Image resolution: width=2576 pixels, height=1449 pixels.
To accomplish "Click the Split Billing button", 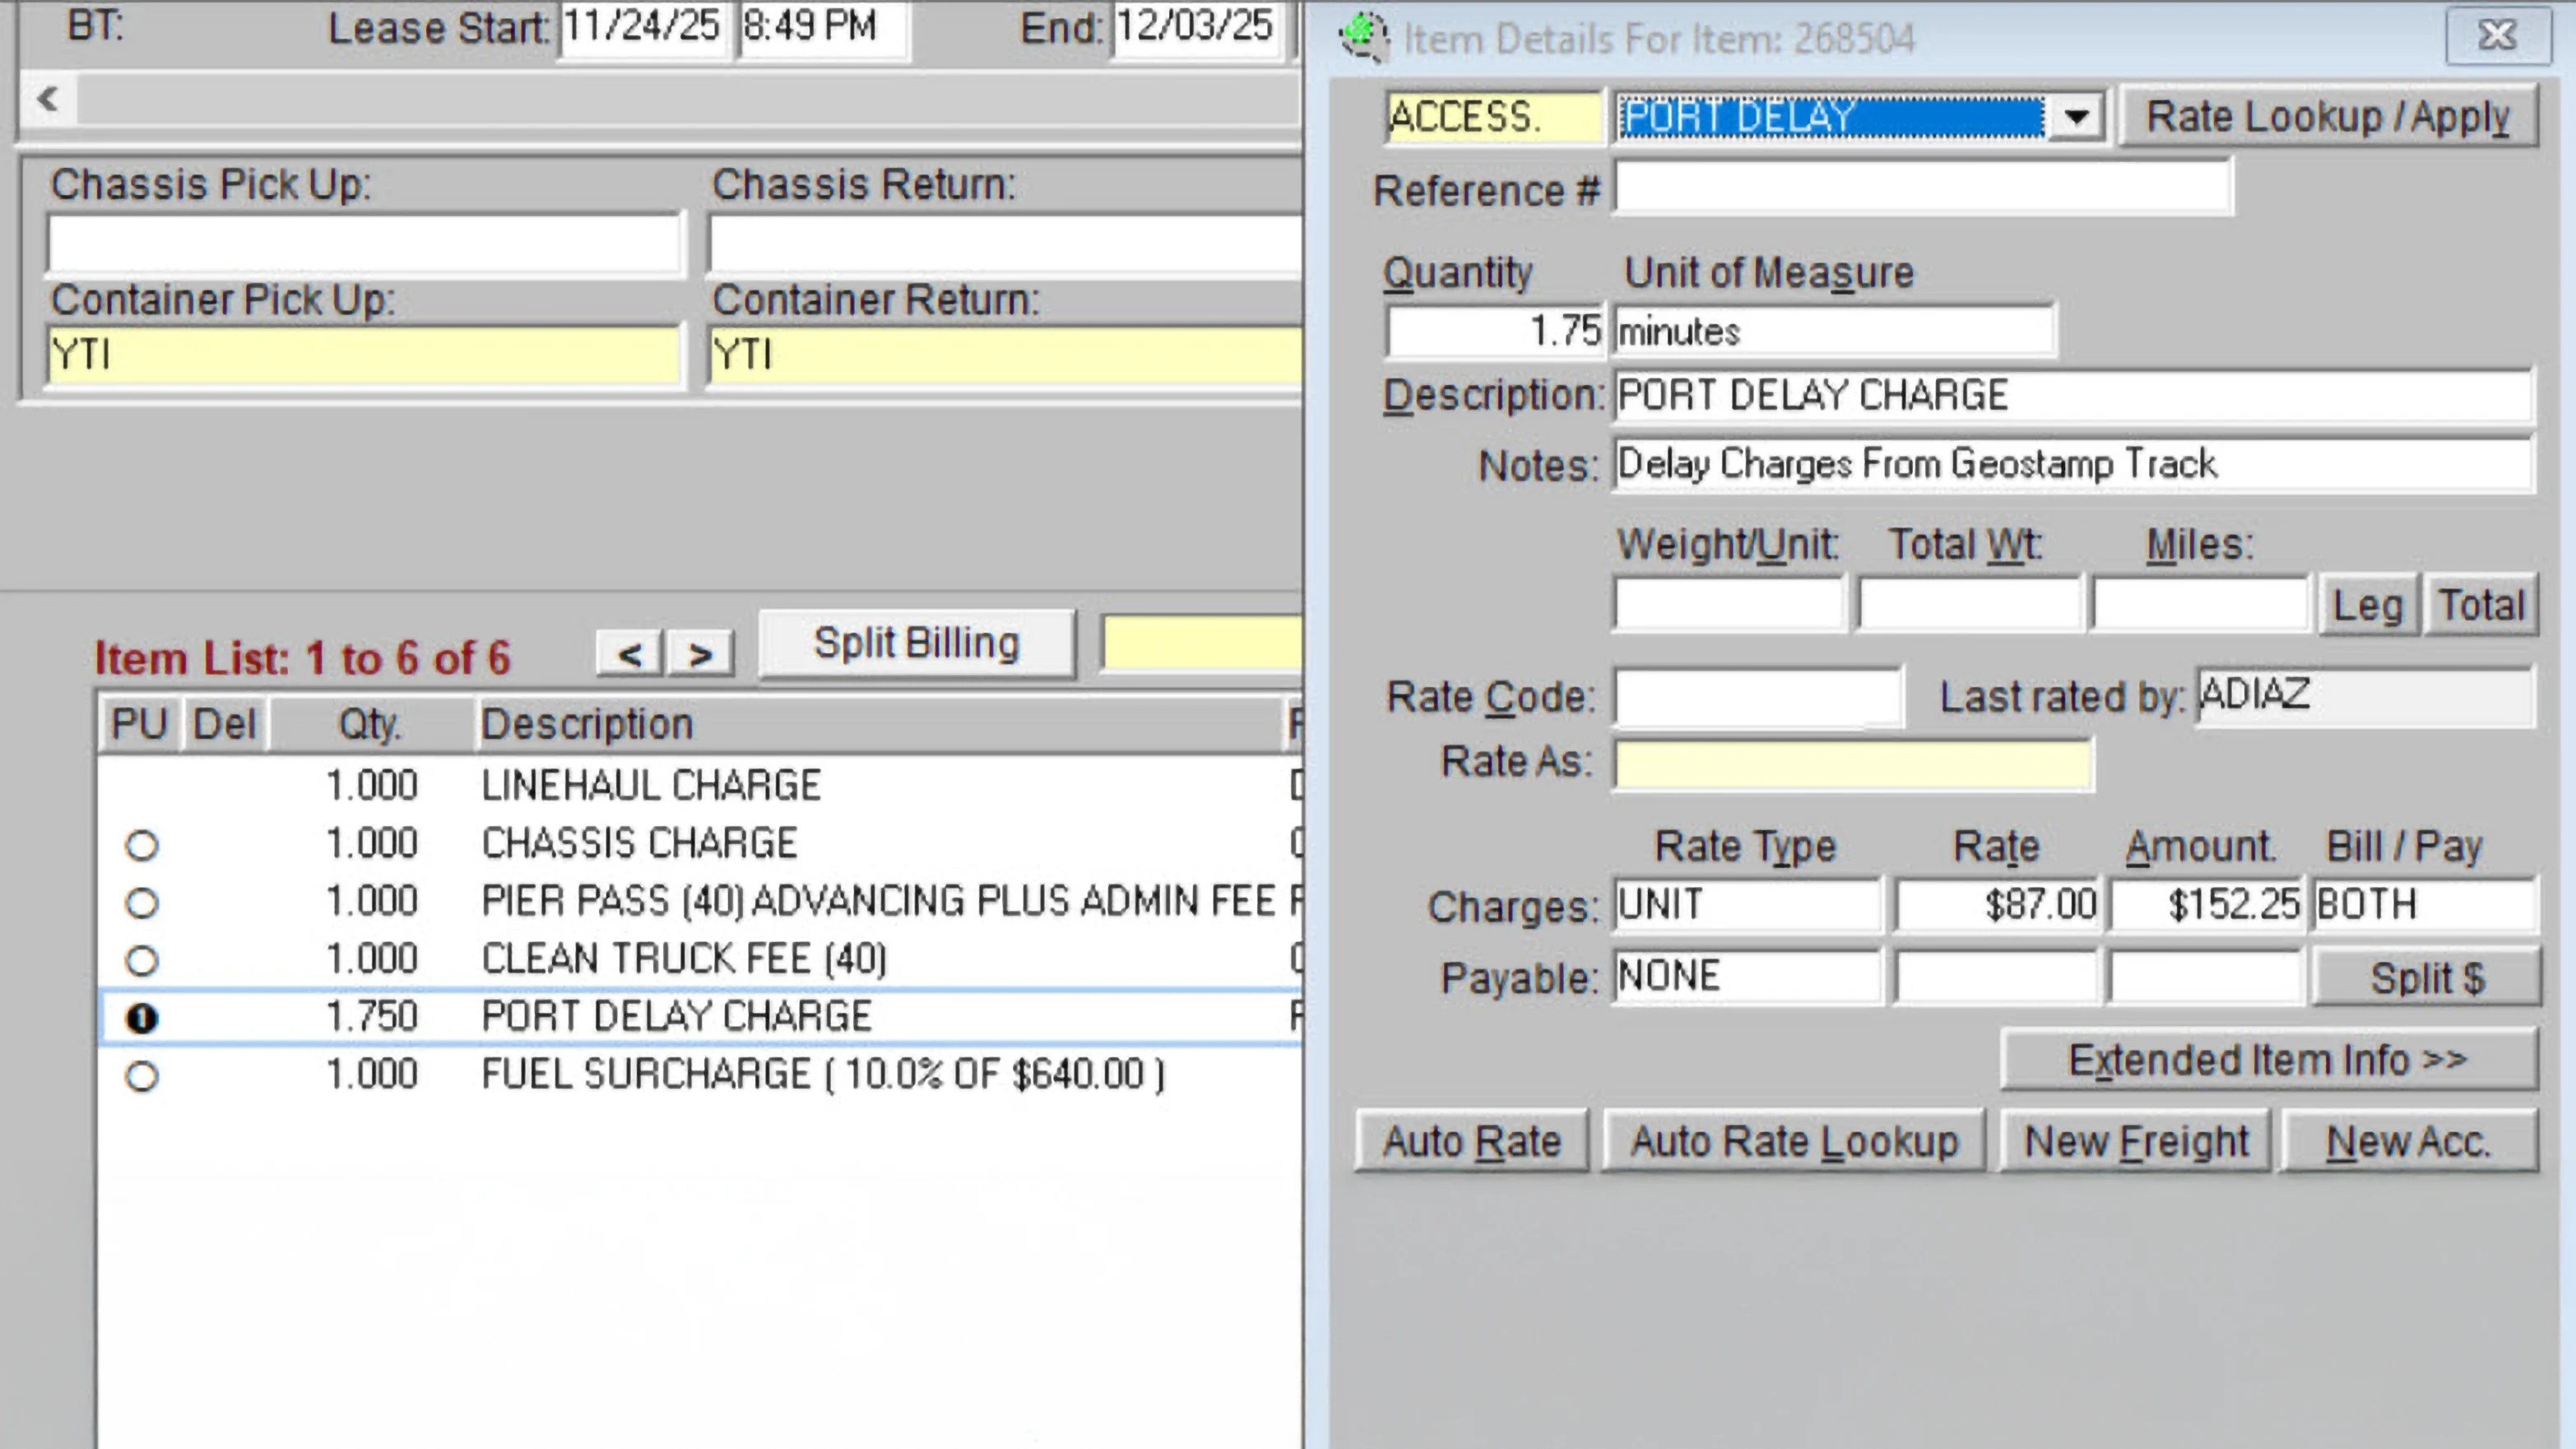I will (916, 644).
